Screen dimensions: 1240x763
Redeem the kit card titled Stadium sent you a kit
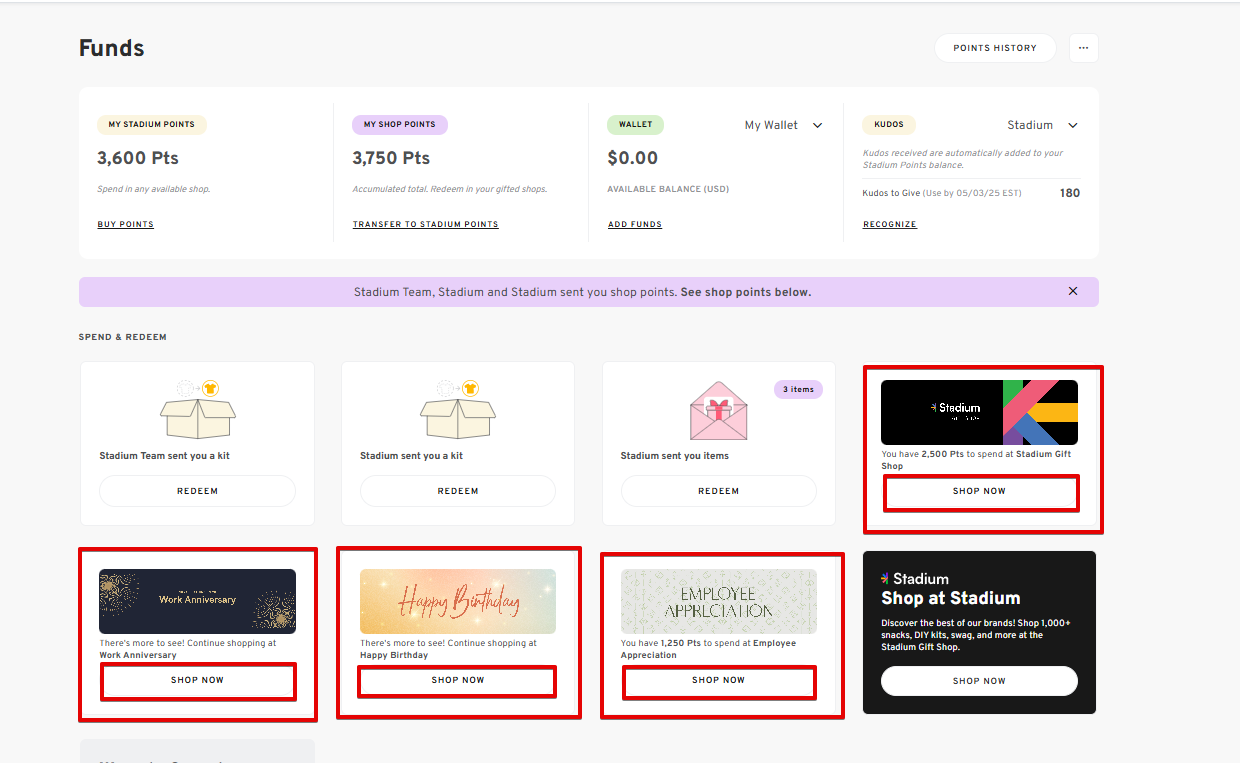(458, 491)
